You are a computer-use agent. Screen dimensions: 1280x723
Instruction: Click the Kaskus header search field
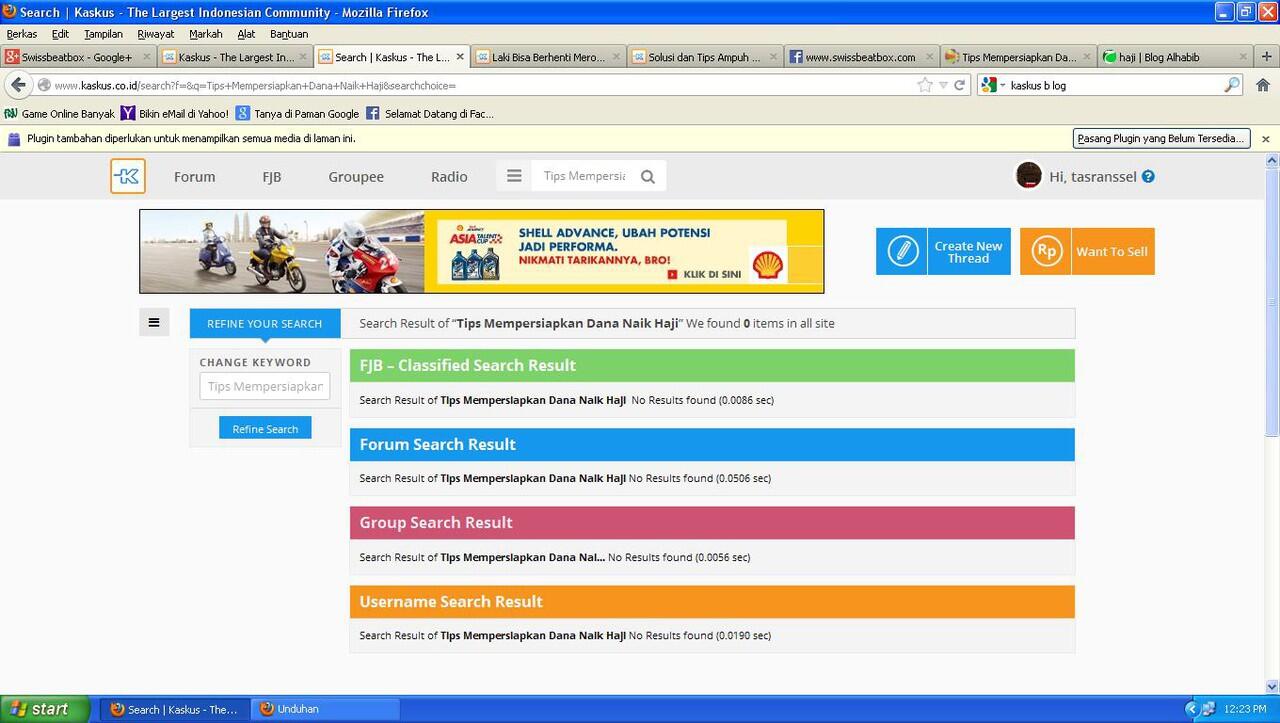tap(584, 176)
